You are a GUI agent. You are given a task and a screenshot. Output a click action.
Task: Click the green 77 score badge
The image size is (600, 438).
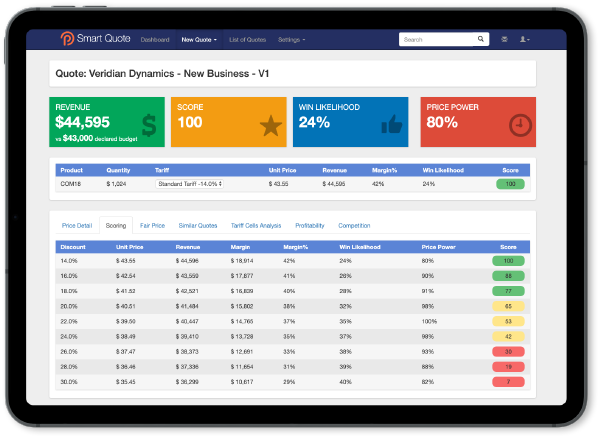pos(508,291)
